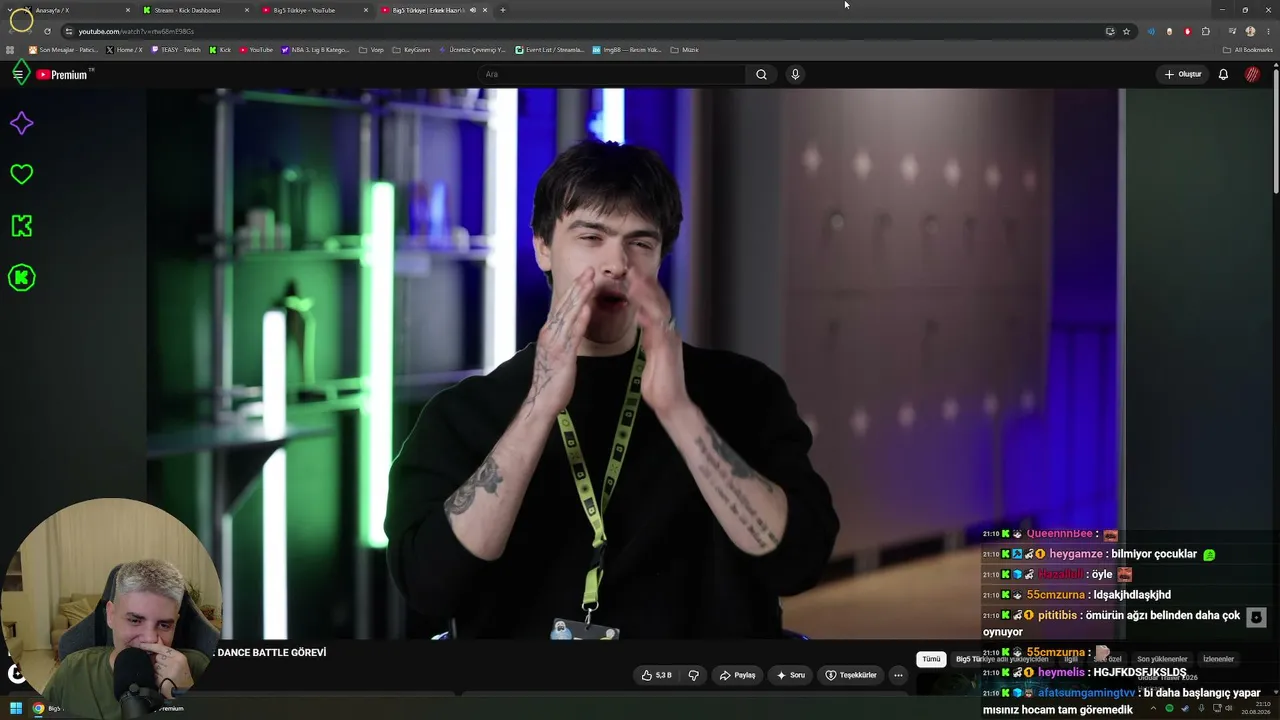The width and height of the screenshot is (1280, 720).
Task: Switch to Big5 Türkiye - YouTube tab
Action: pos(313,10)
